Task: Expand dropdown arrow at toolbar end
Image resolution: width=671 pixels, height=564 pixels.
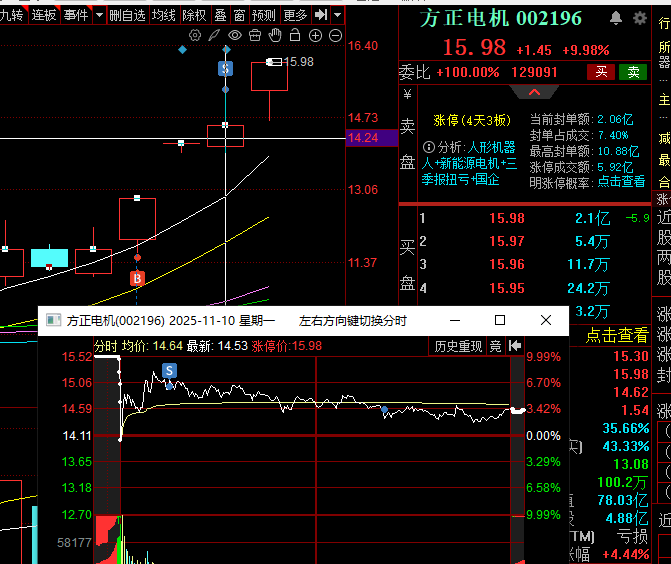Action: click(x=338, y=16)
